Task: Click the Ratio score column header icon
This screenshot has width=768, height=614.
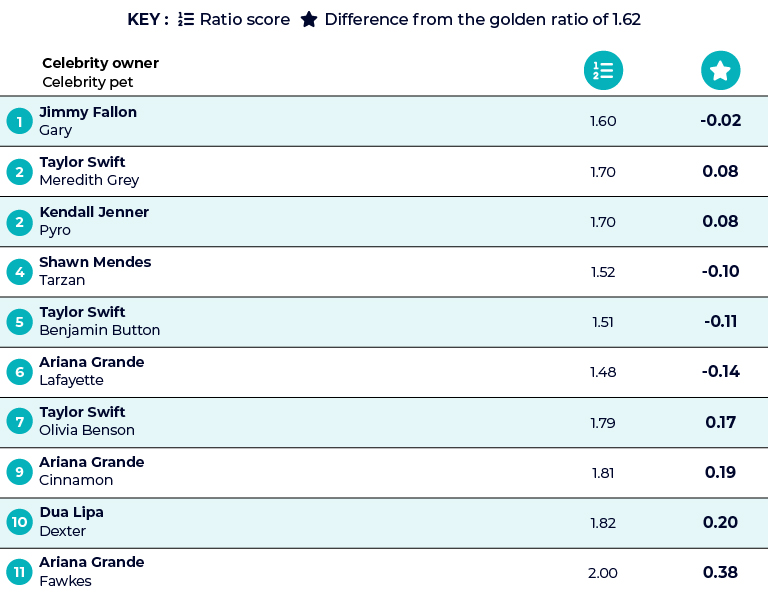Action: click(x=603, y=71)
